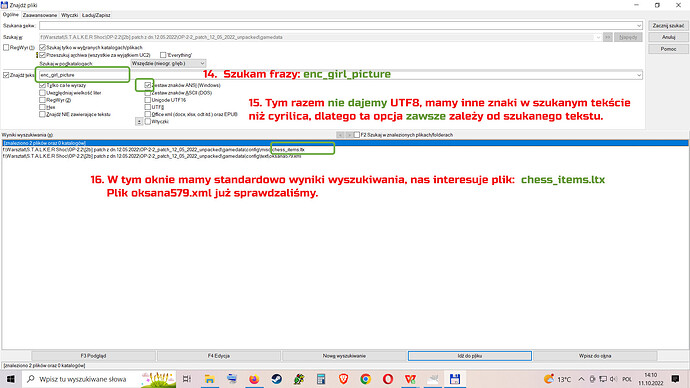Toggle ANSI (Windows) charset checkbox

[148, 85]
